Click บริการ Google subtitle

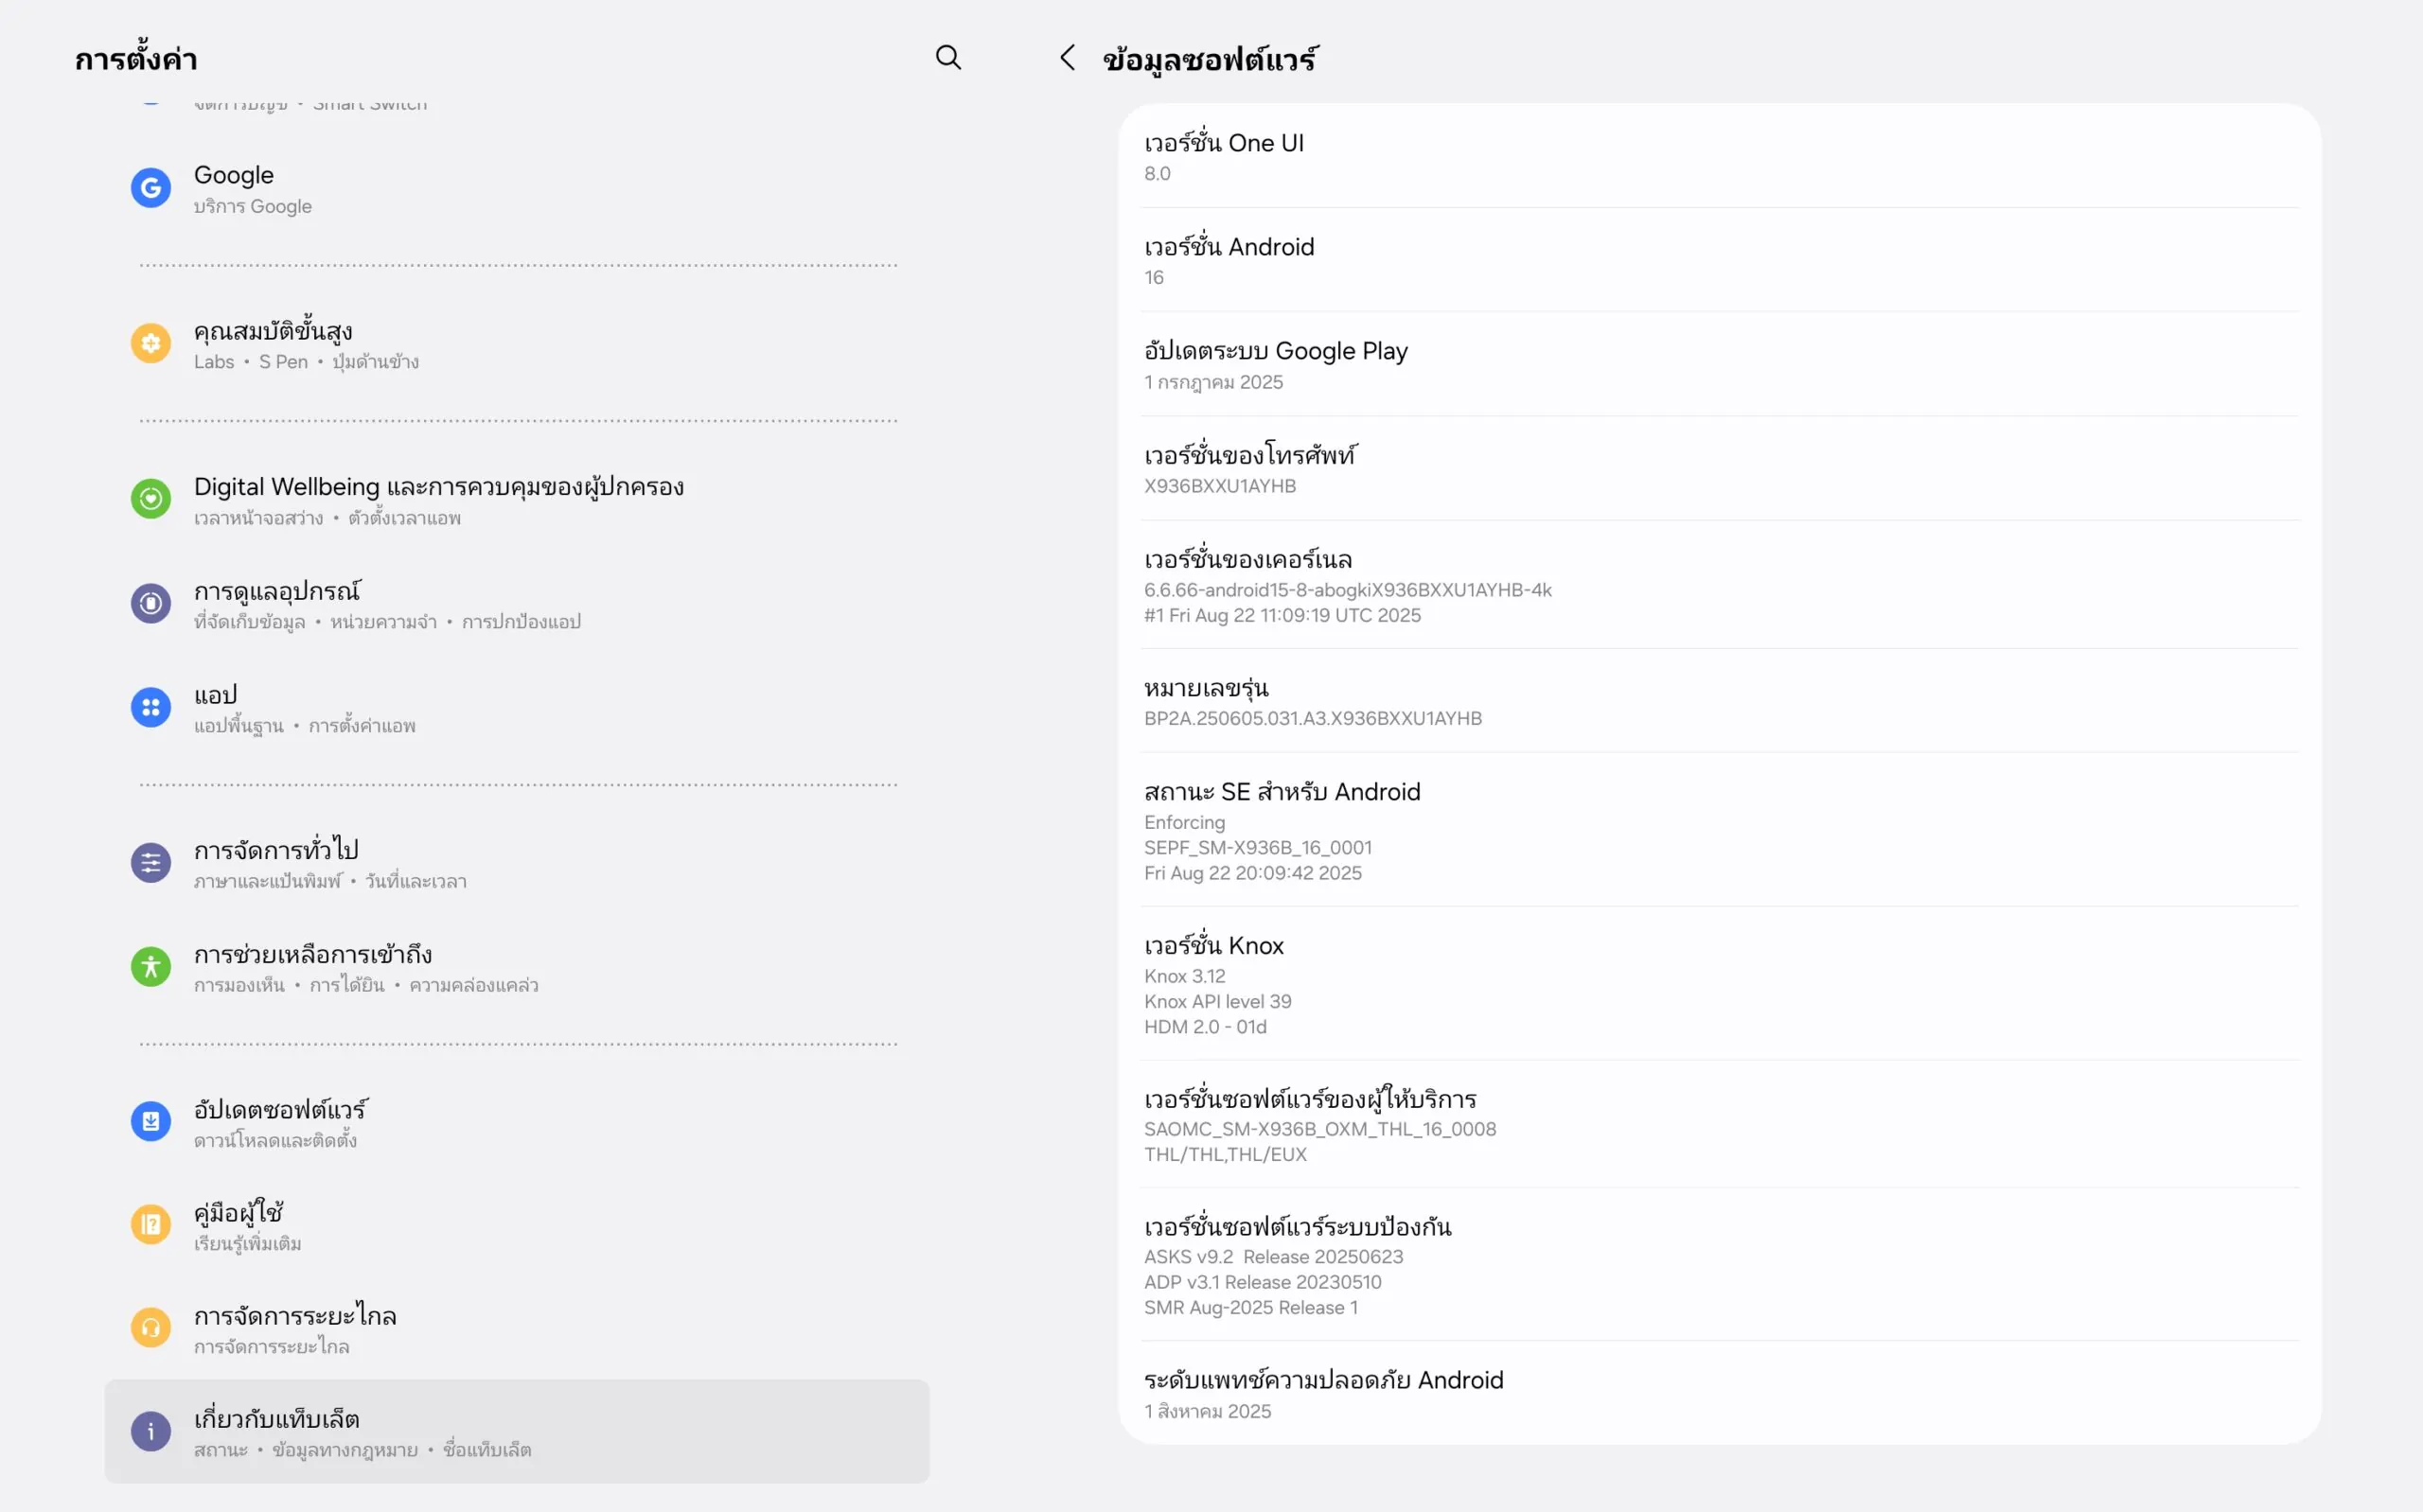point(253,206)
